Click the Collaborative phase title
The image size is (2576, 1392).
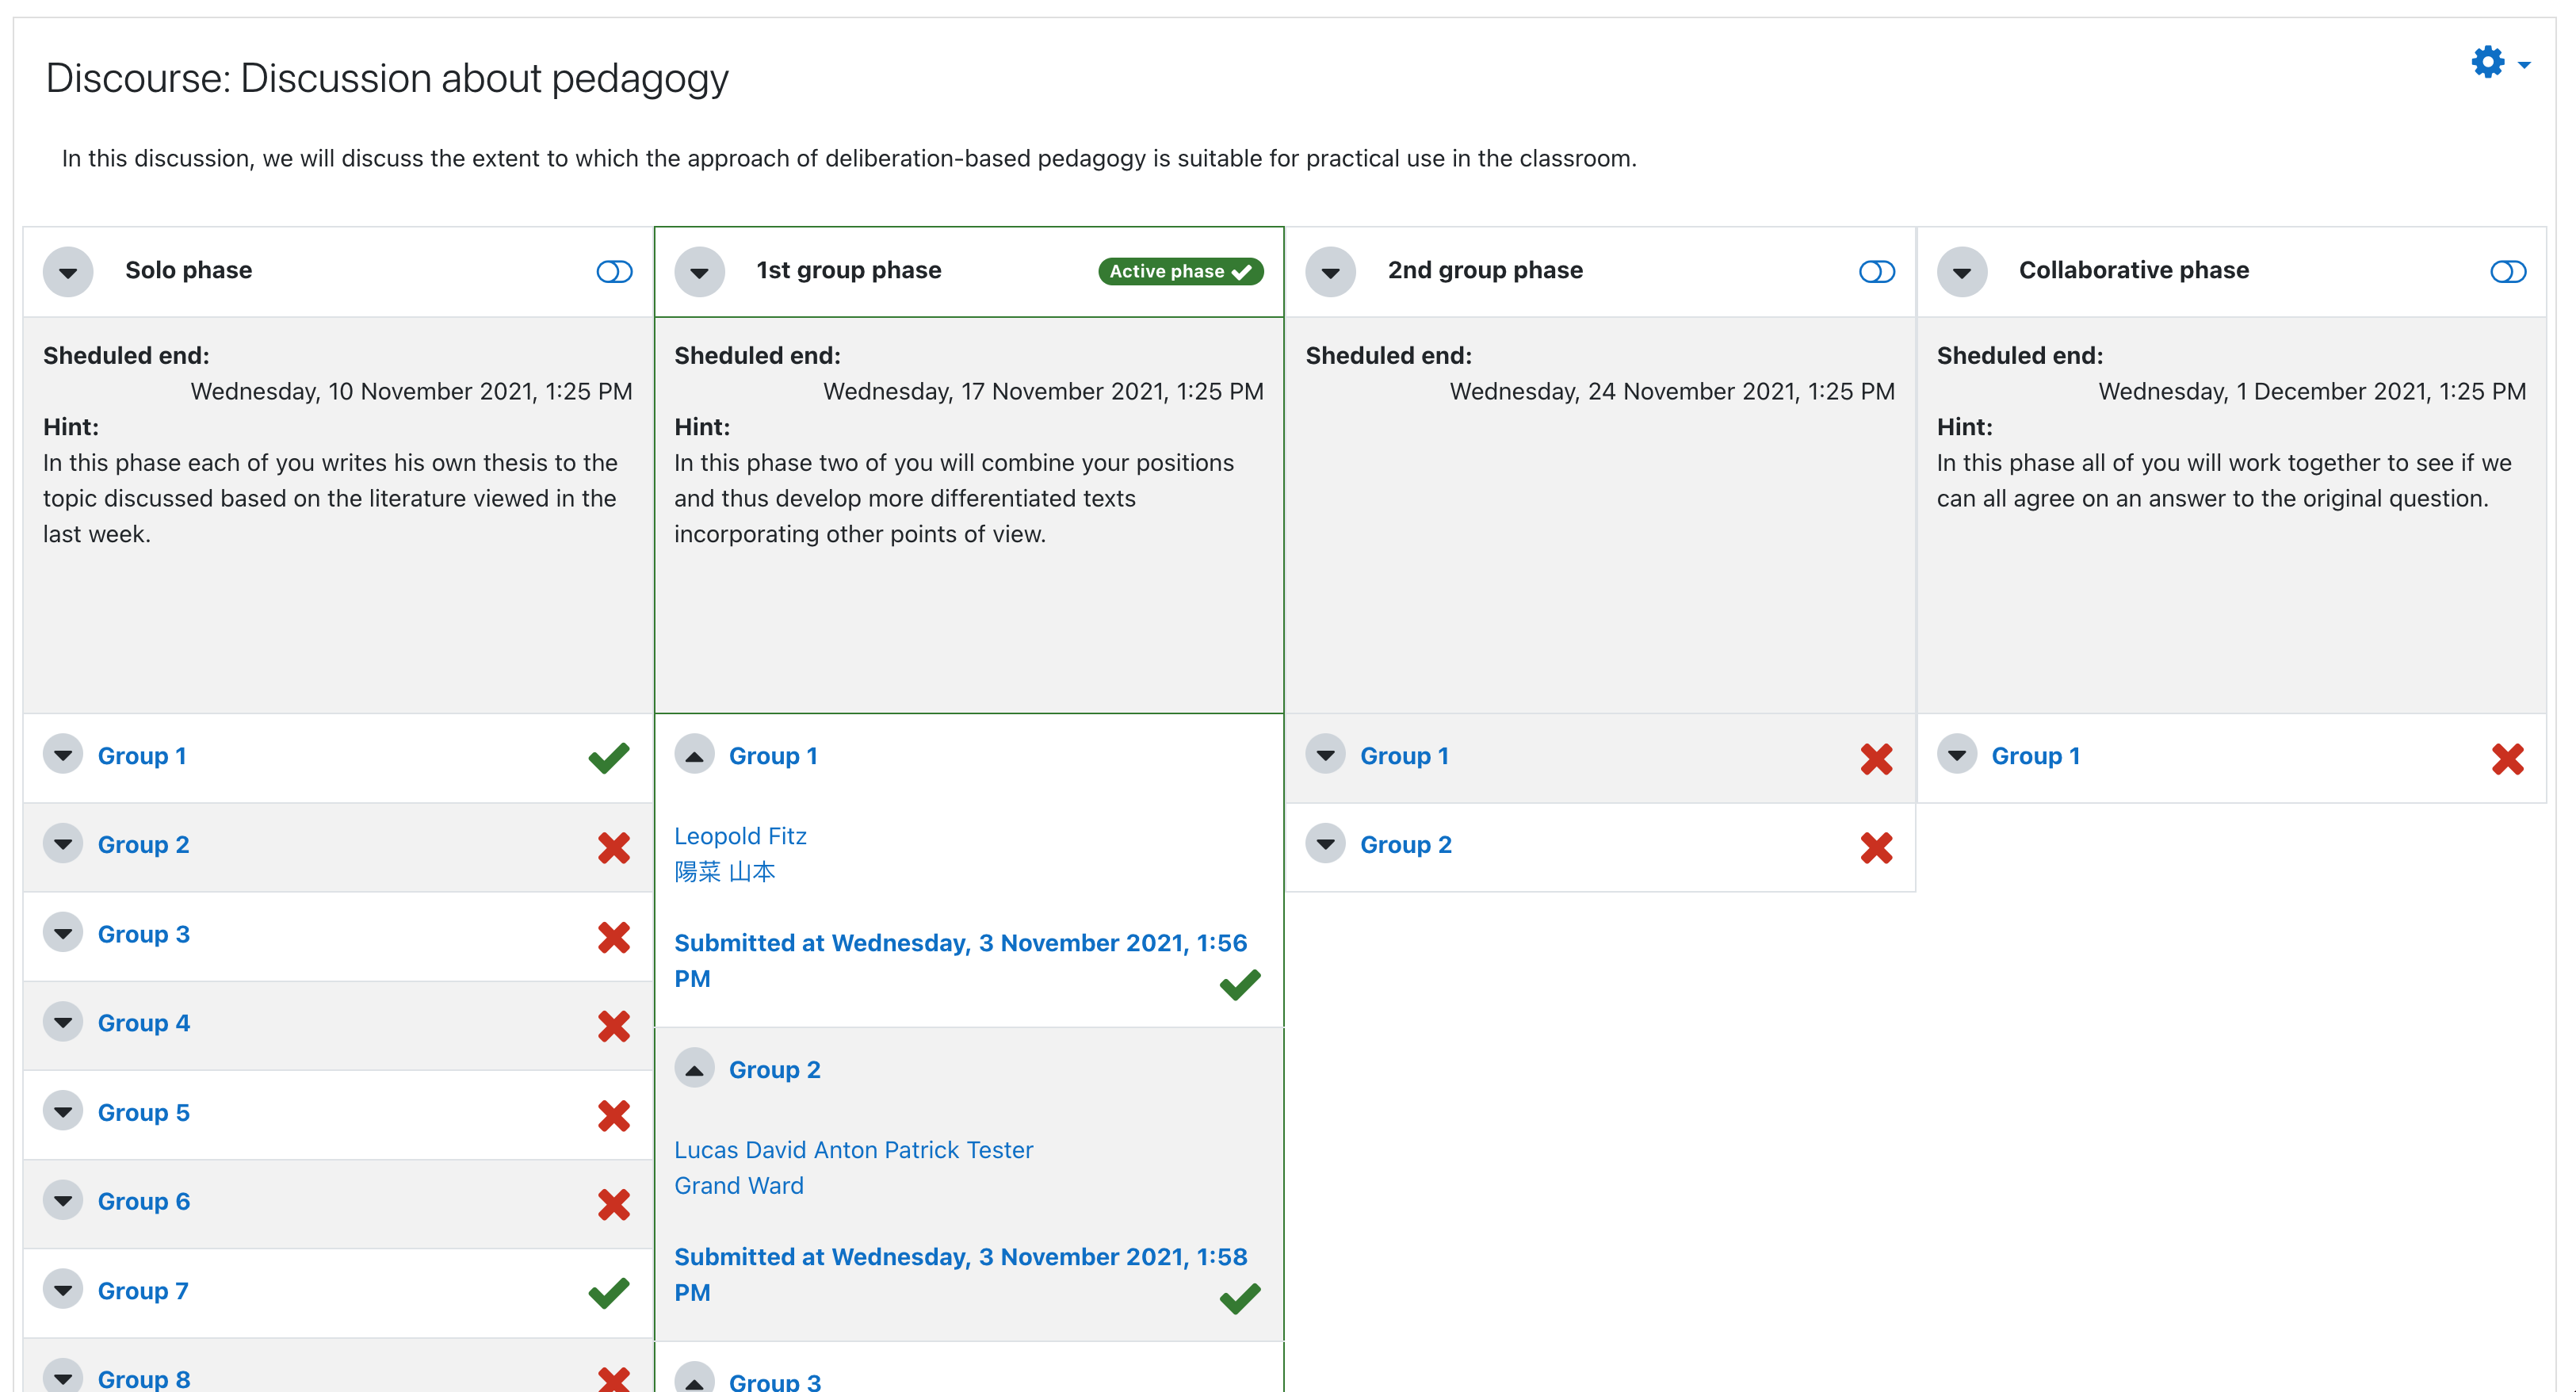(2133, 270)
